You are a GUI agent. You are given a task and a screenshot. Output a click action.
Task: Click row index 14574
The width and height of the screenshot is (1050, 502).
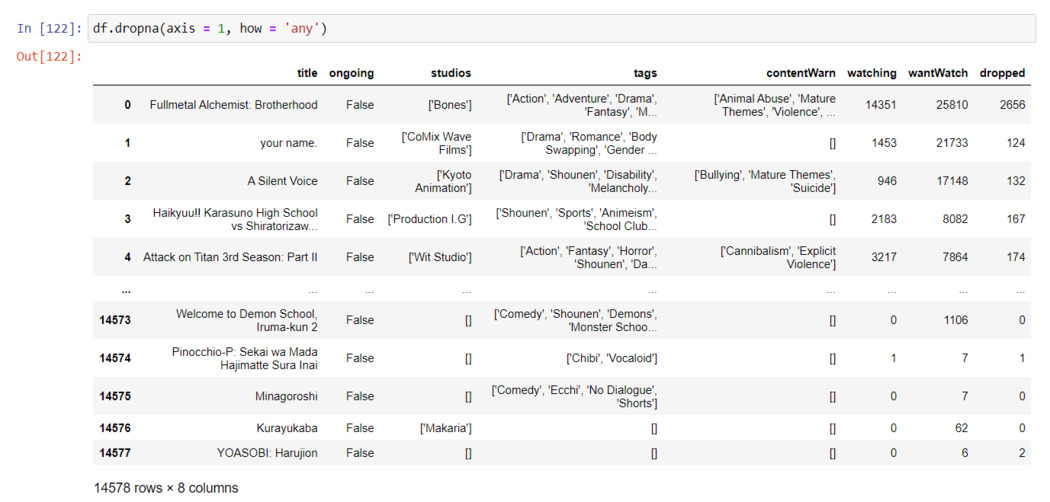[115, 358]
